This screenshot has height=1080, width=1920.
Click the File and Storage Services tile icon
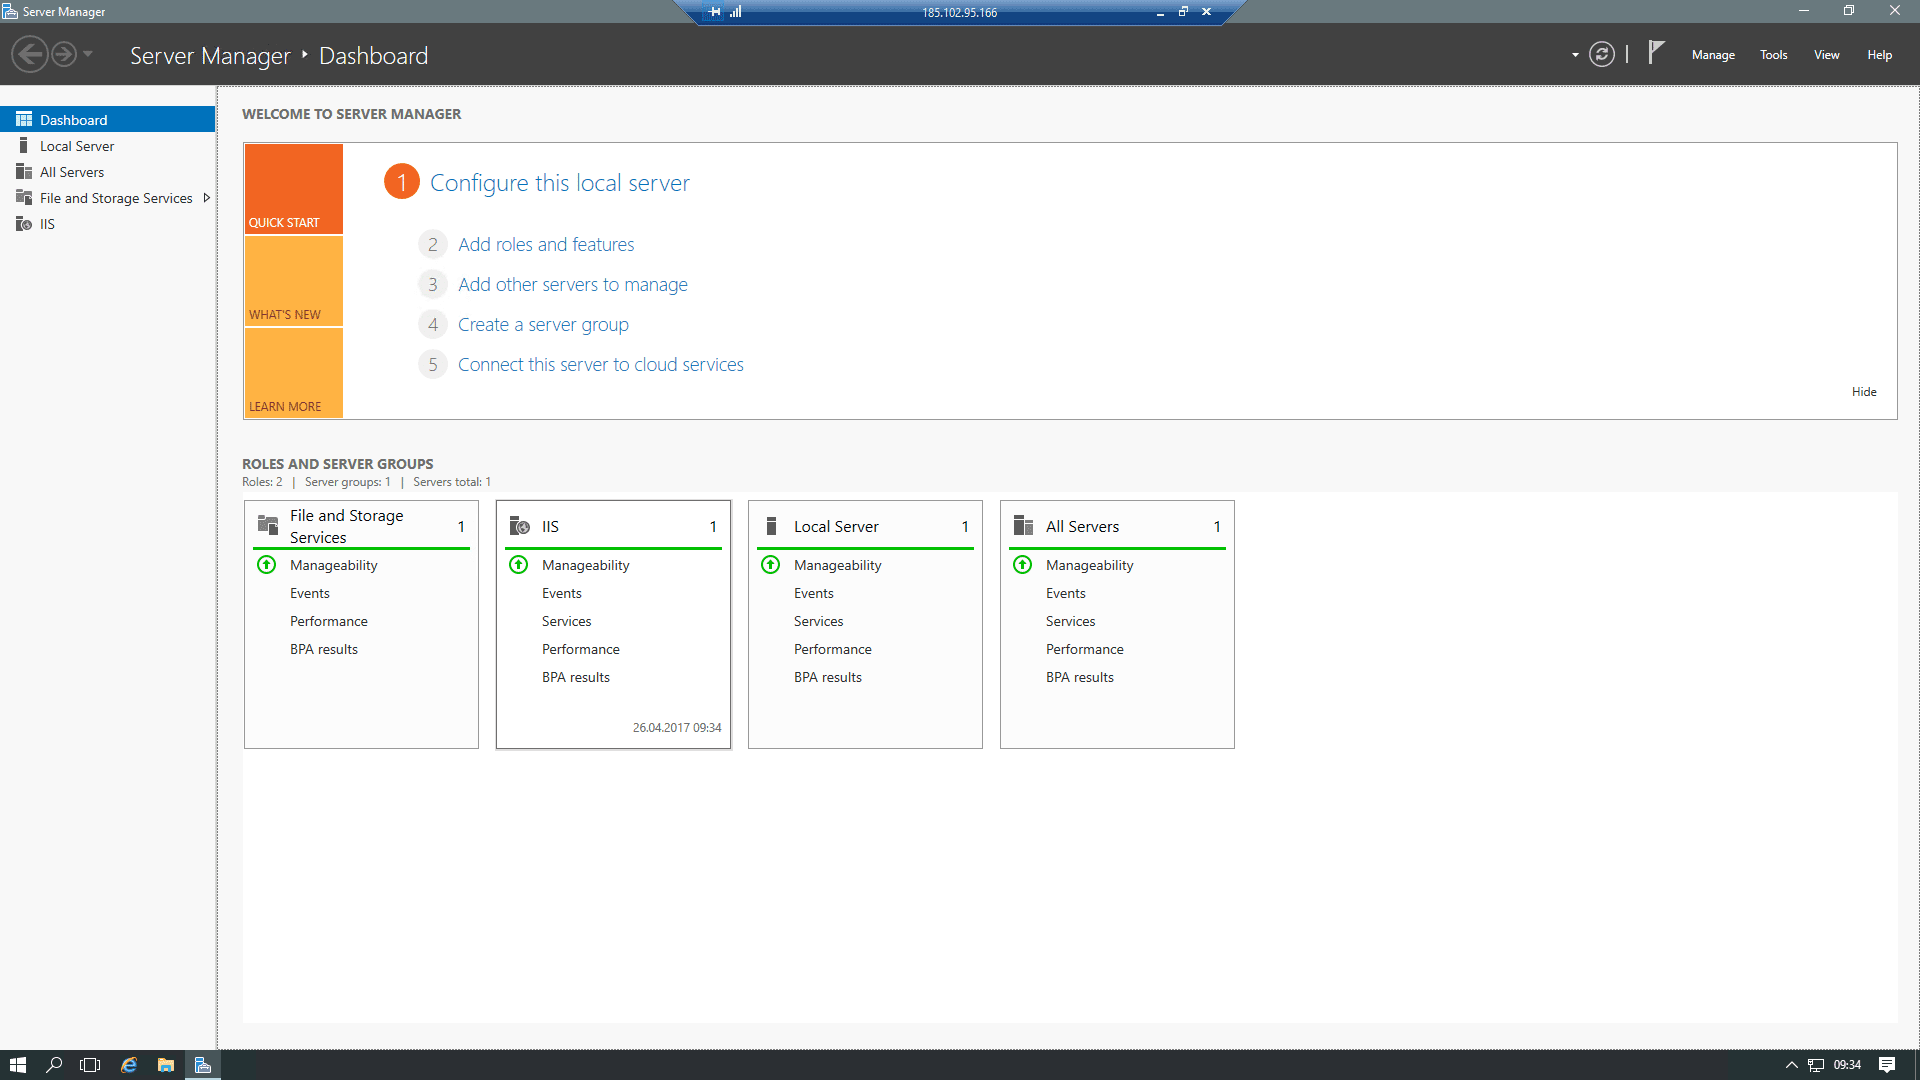267,526
